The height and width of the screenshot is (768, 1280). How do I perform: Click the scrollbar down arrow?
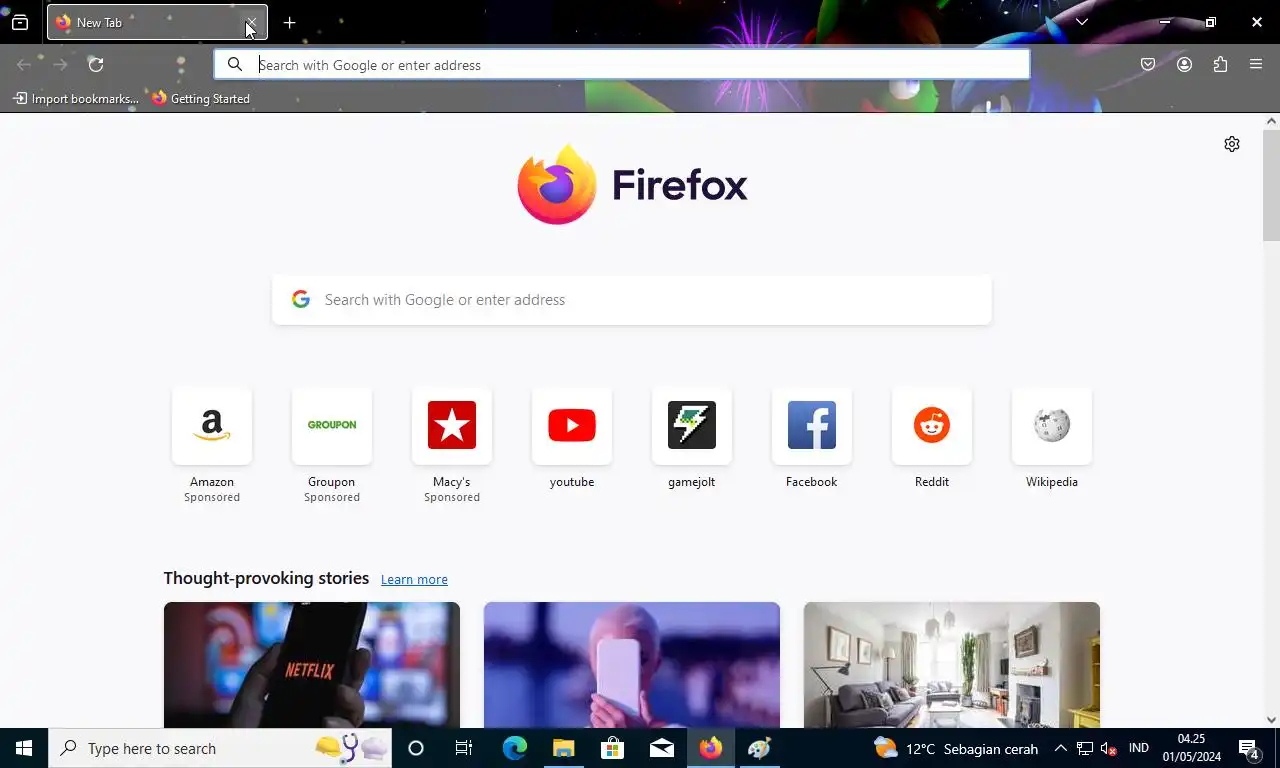coord(1271,719)
